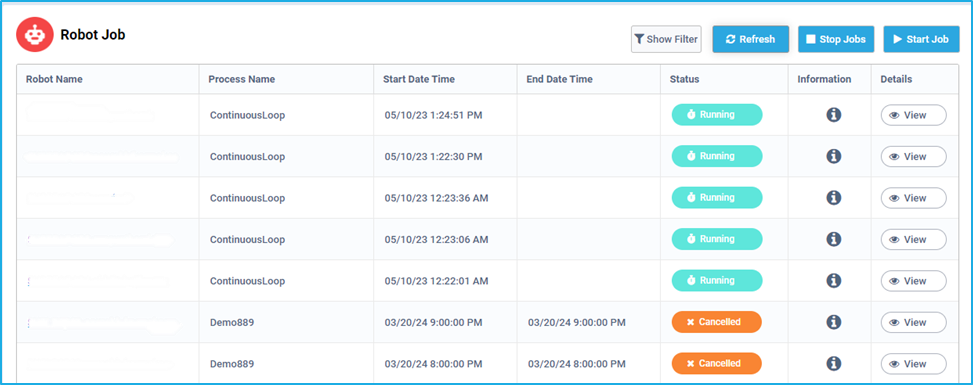Image resolution: width=973 pixels, height=385 pixels.
Task: Click the Running status badge in first row
Action: (717, 115)
